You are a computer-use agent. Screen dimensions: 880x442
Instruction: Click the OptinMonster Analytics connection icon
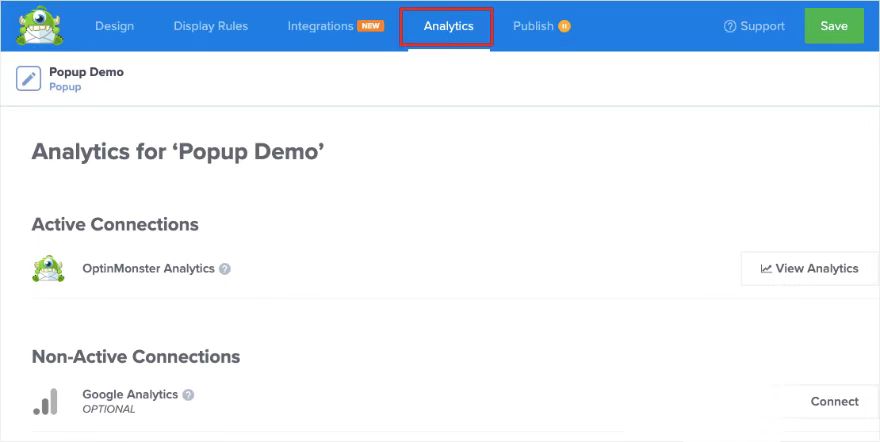click(47, 269)
